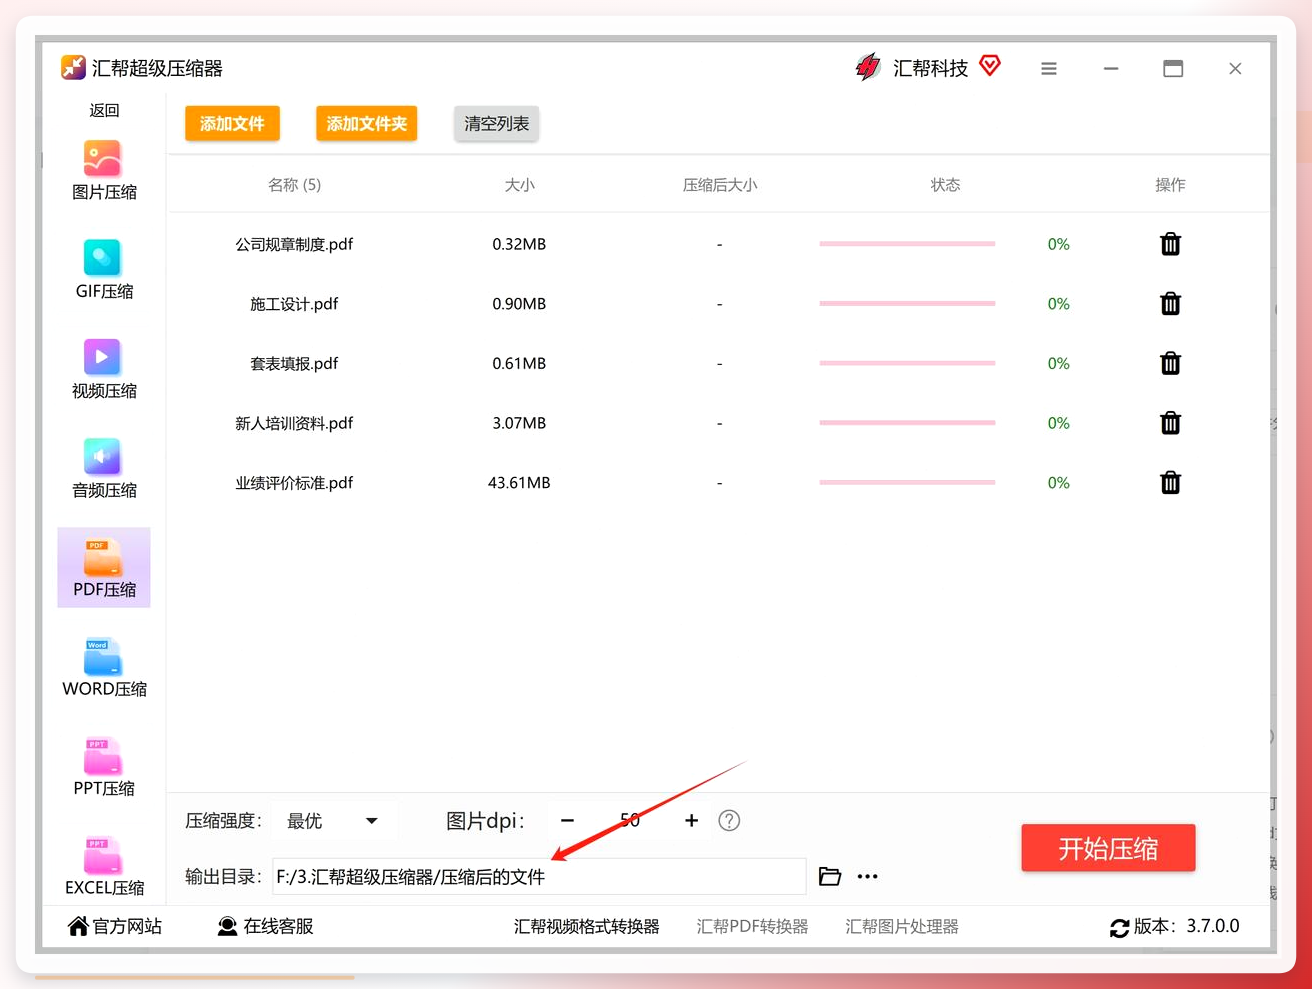Select file name 业绩评价标准.pdf
This screenshot has height=989, width=1312.
pyautogui.click(x=294, y=483)
